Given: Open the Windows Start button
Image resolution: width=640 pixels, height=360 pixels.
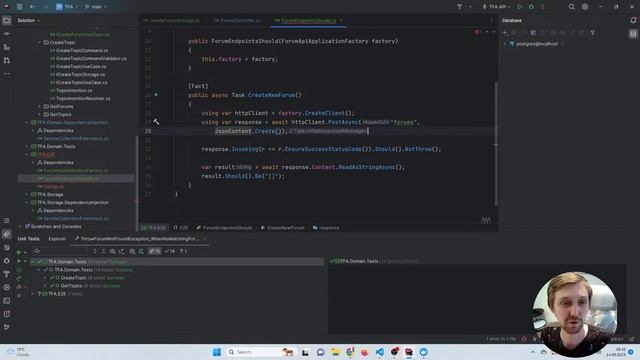Looking at the screenshot, I should click(x=217, y=352).
